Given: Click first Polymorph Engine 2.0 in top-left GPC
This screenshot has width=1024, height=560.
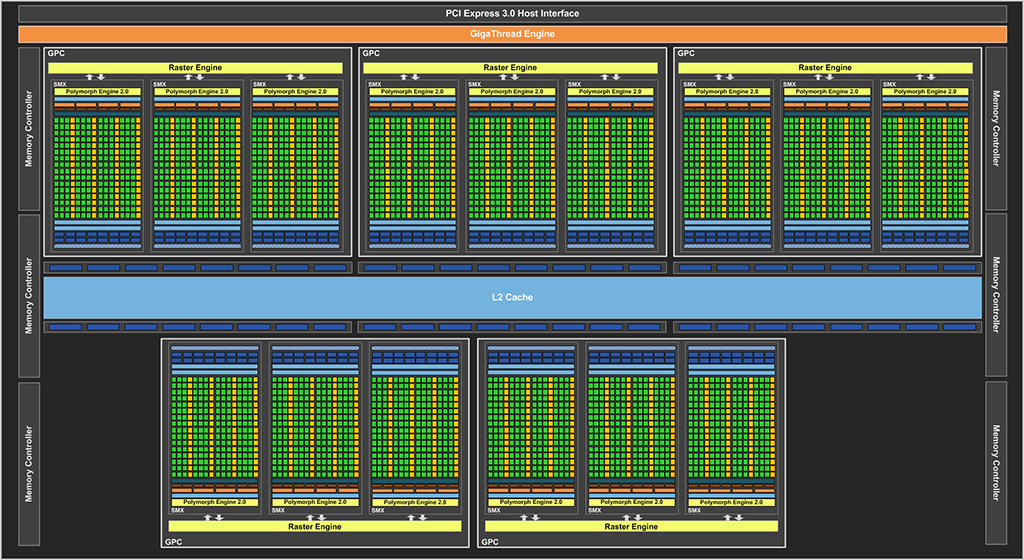Looking at the screenshot, I should tap(96, 91).
